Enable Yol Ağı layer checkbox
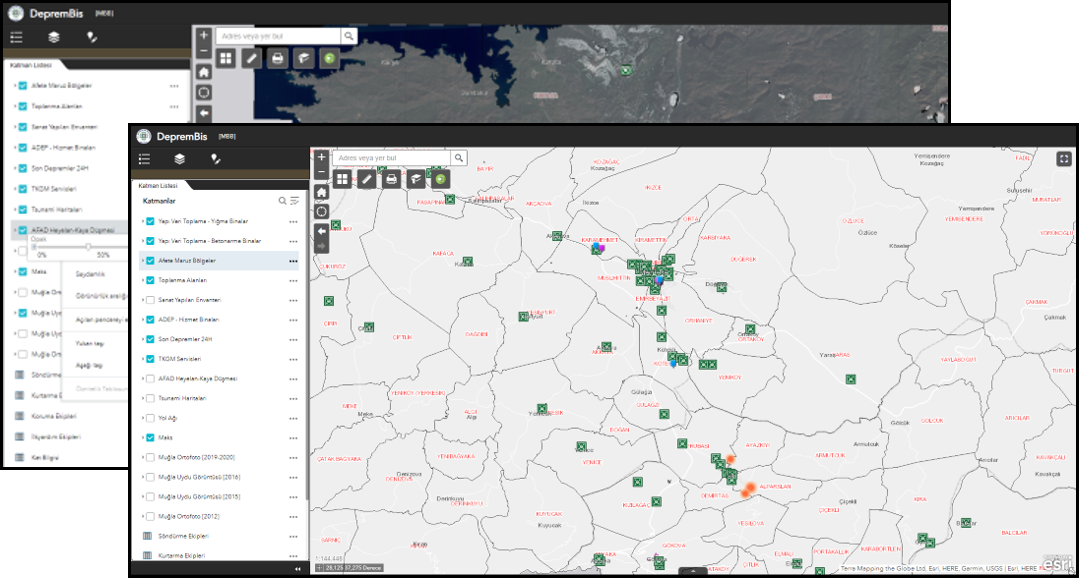 point(149,418)
